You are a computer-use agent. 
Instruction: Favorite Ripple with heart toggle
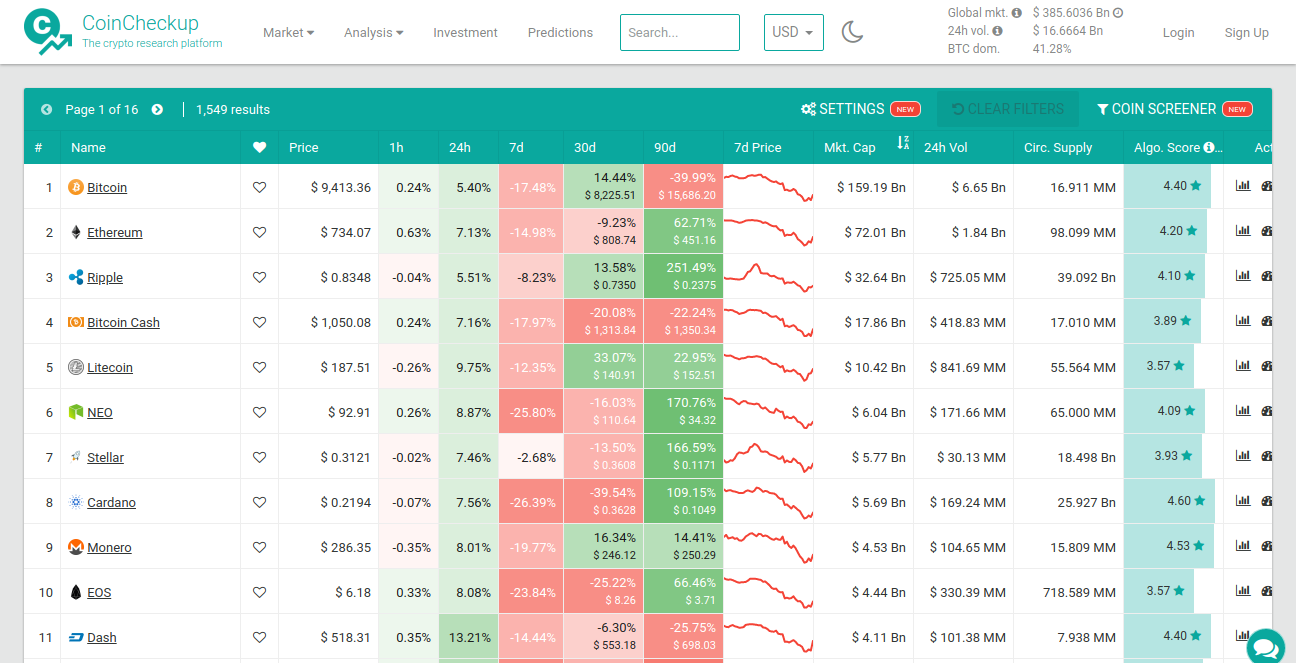pyautogui.click(x=259, y=277)
